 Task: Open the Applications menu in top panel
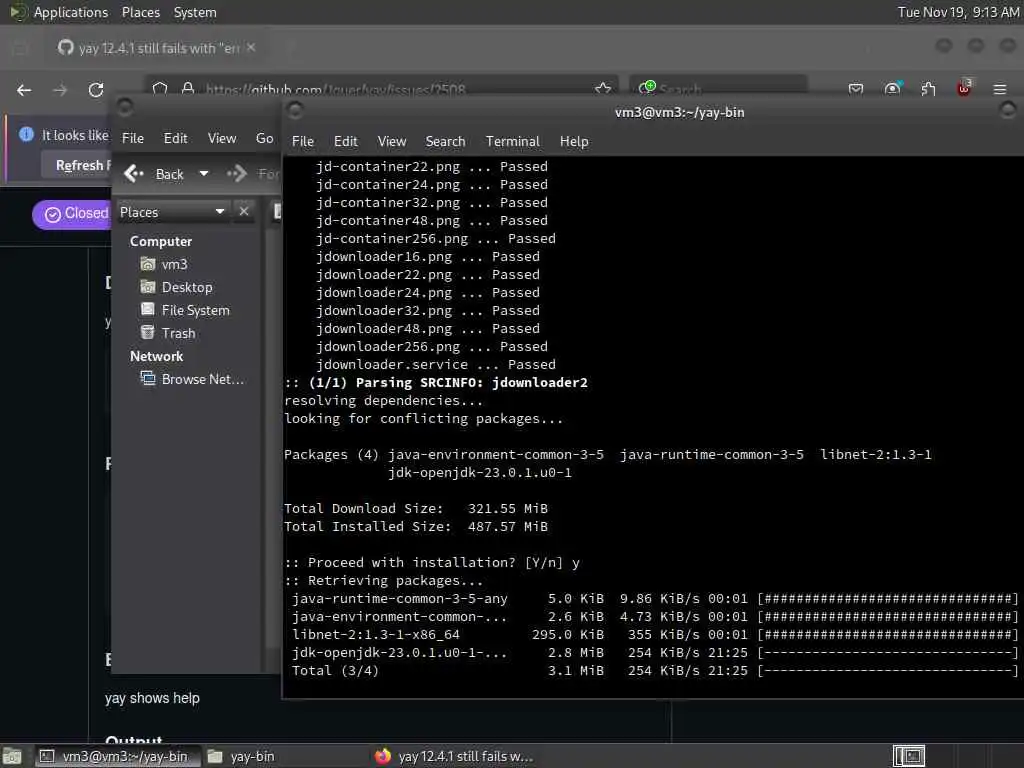point(71,12)
